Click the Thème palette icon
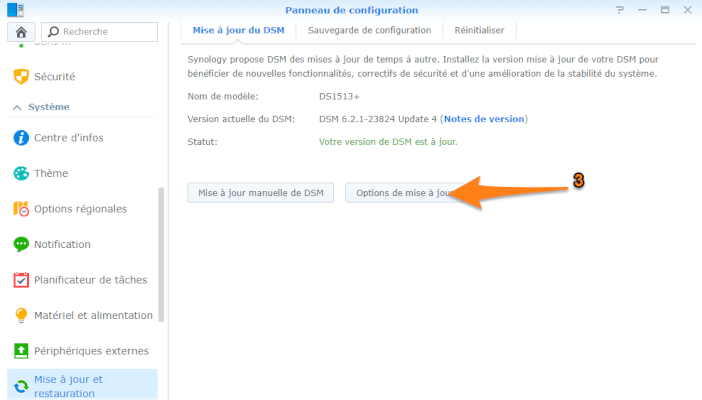 point(21,173)
